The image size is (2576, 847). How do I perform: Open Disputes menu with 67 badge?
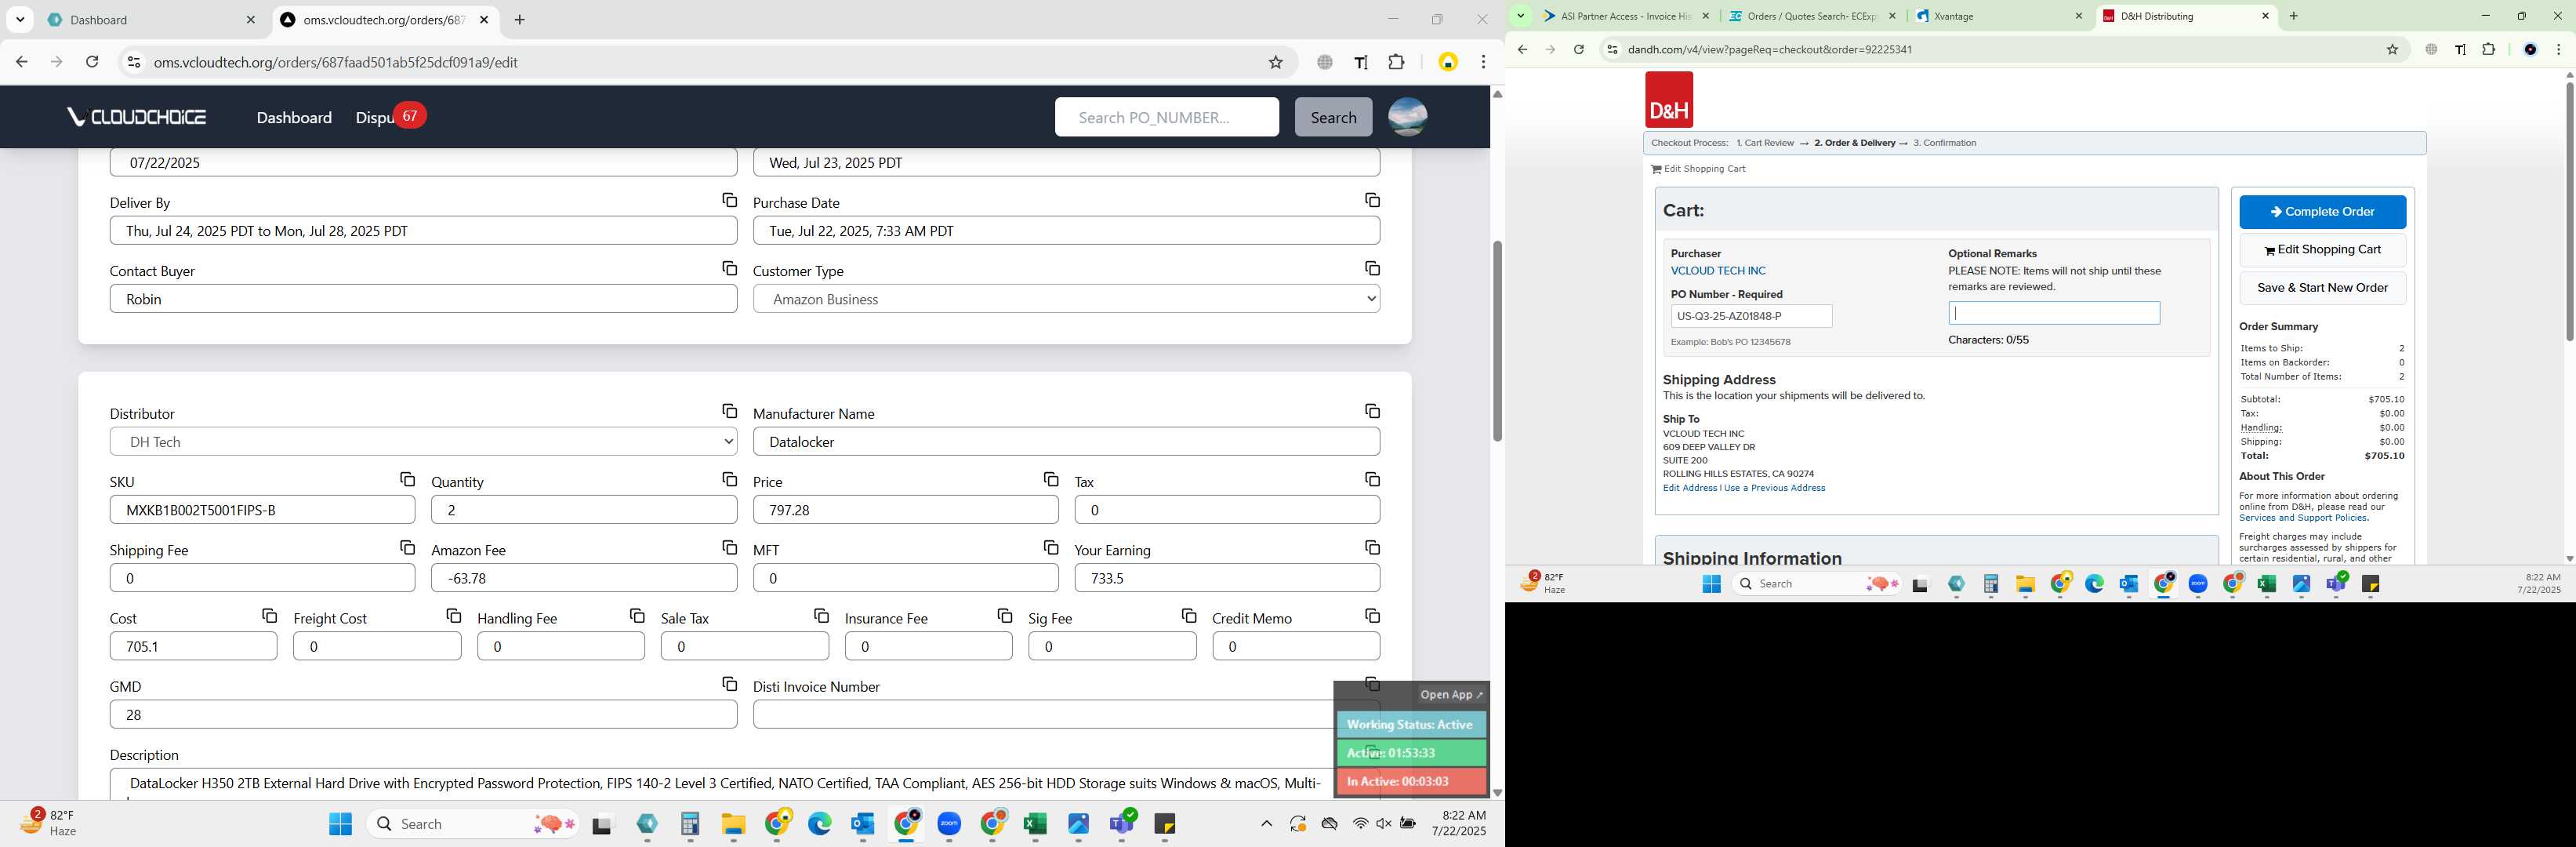390,117
